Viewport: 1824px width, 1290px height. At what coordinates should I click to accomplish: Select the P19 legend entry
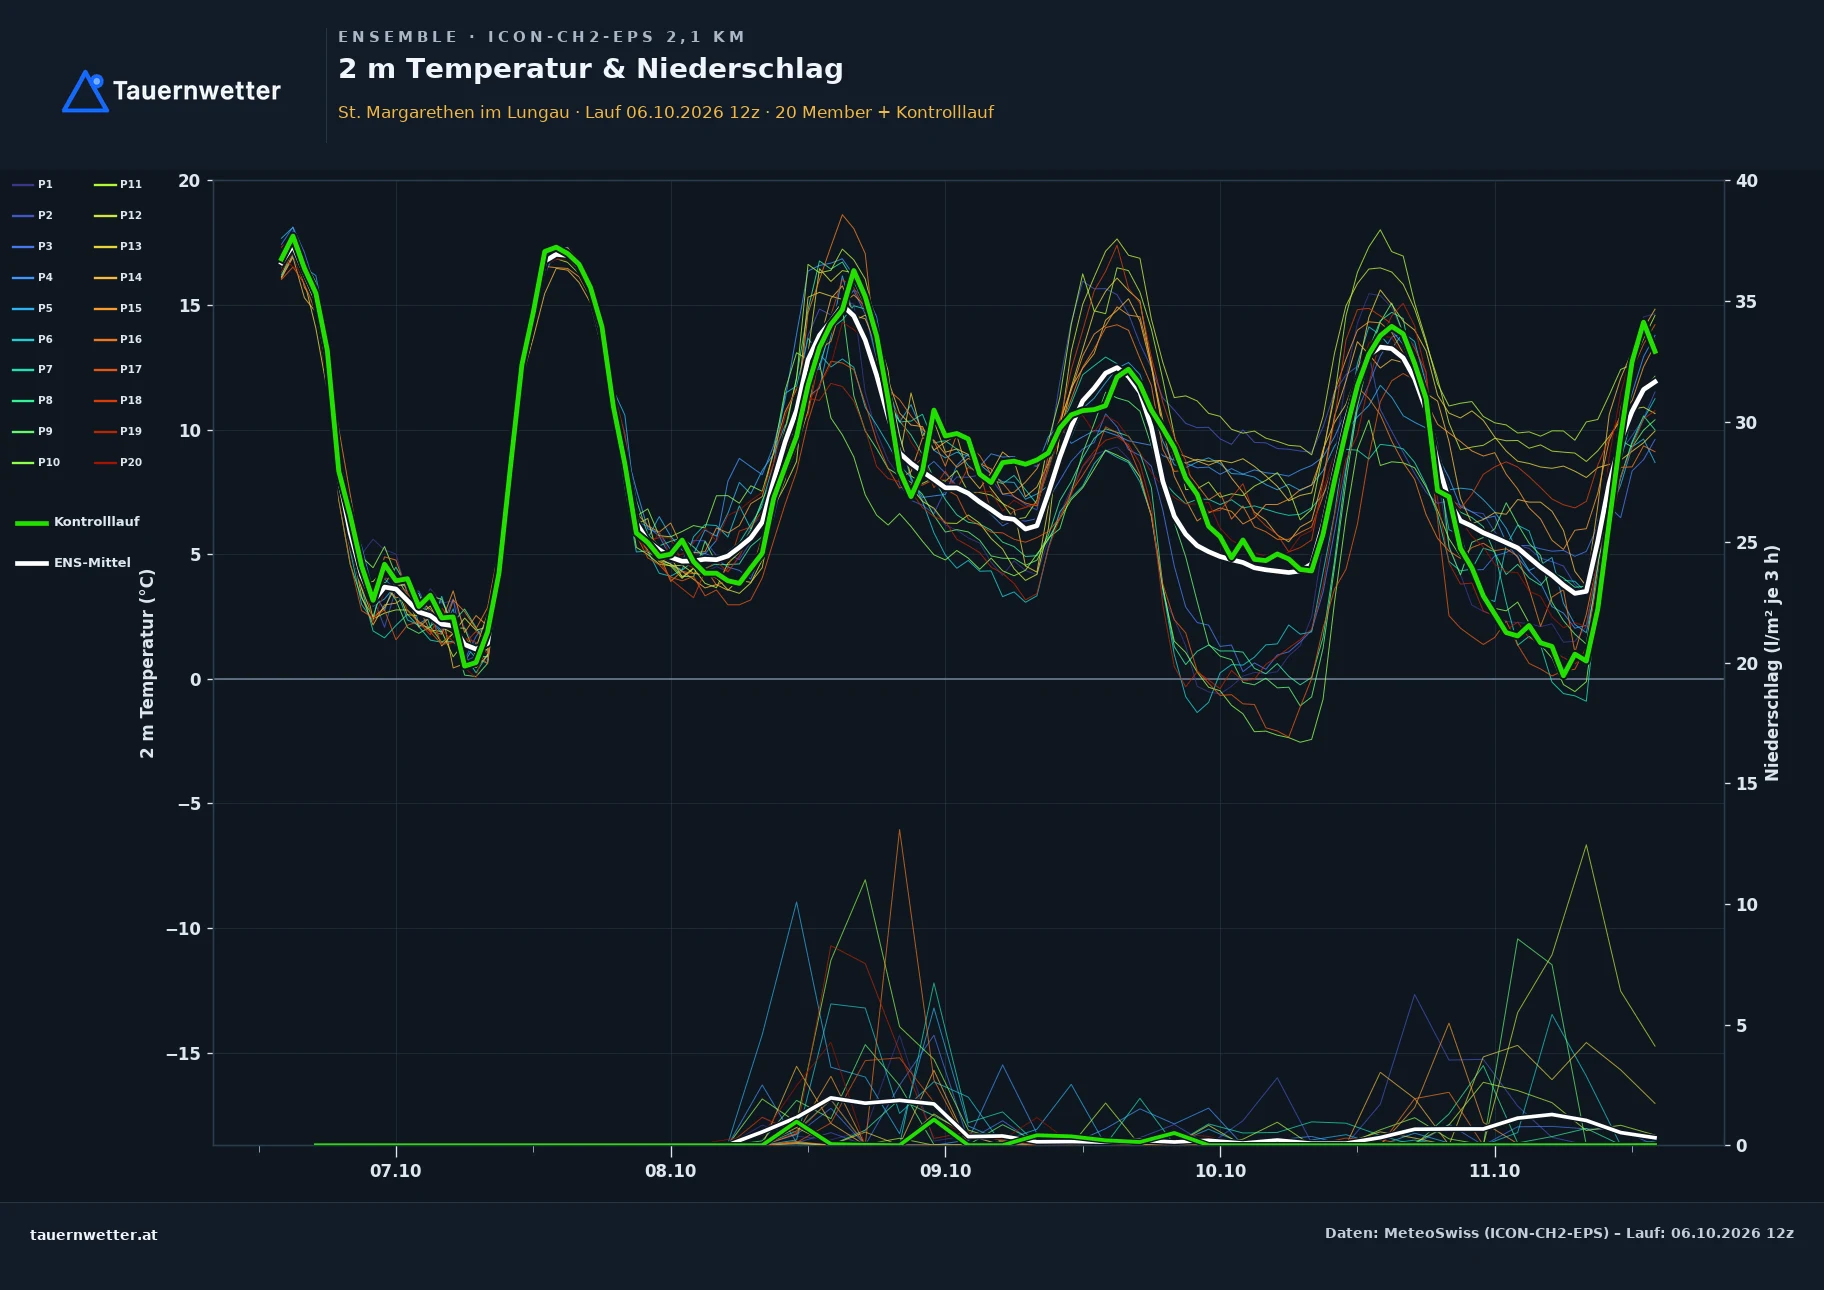pyautogui.click(x=118, y=431)
